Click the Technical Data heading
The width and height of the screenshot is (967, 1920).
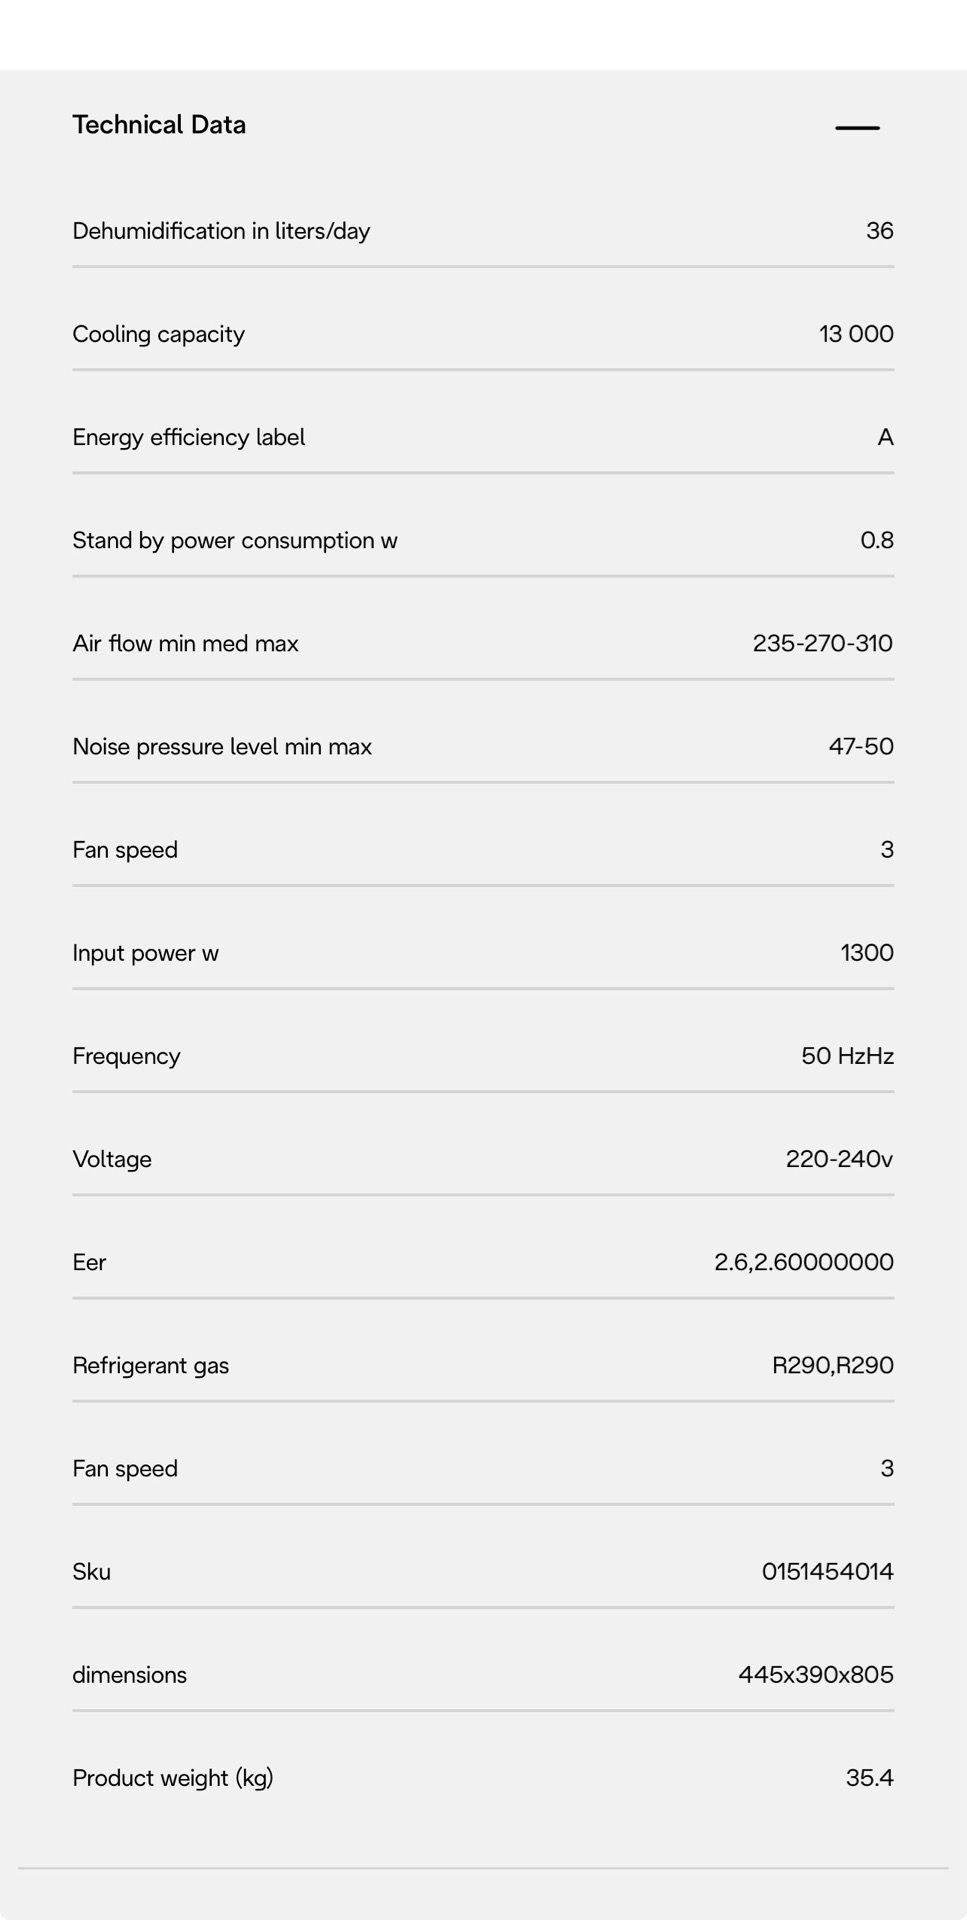[159, 125]
